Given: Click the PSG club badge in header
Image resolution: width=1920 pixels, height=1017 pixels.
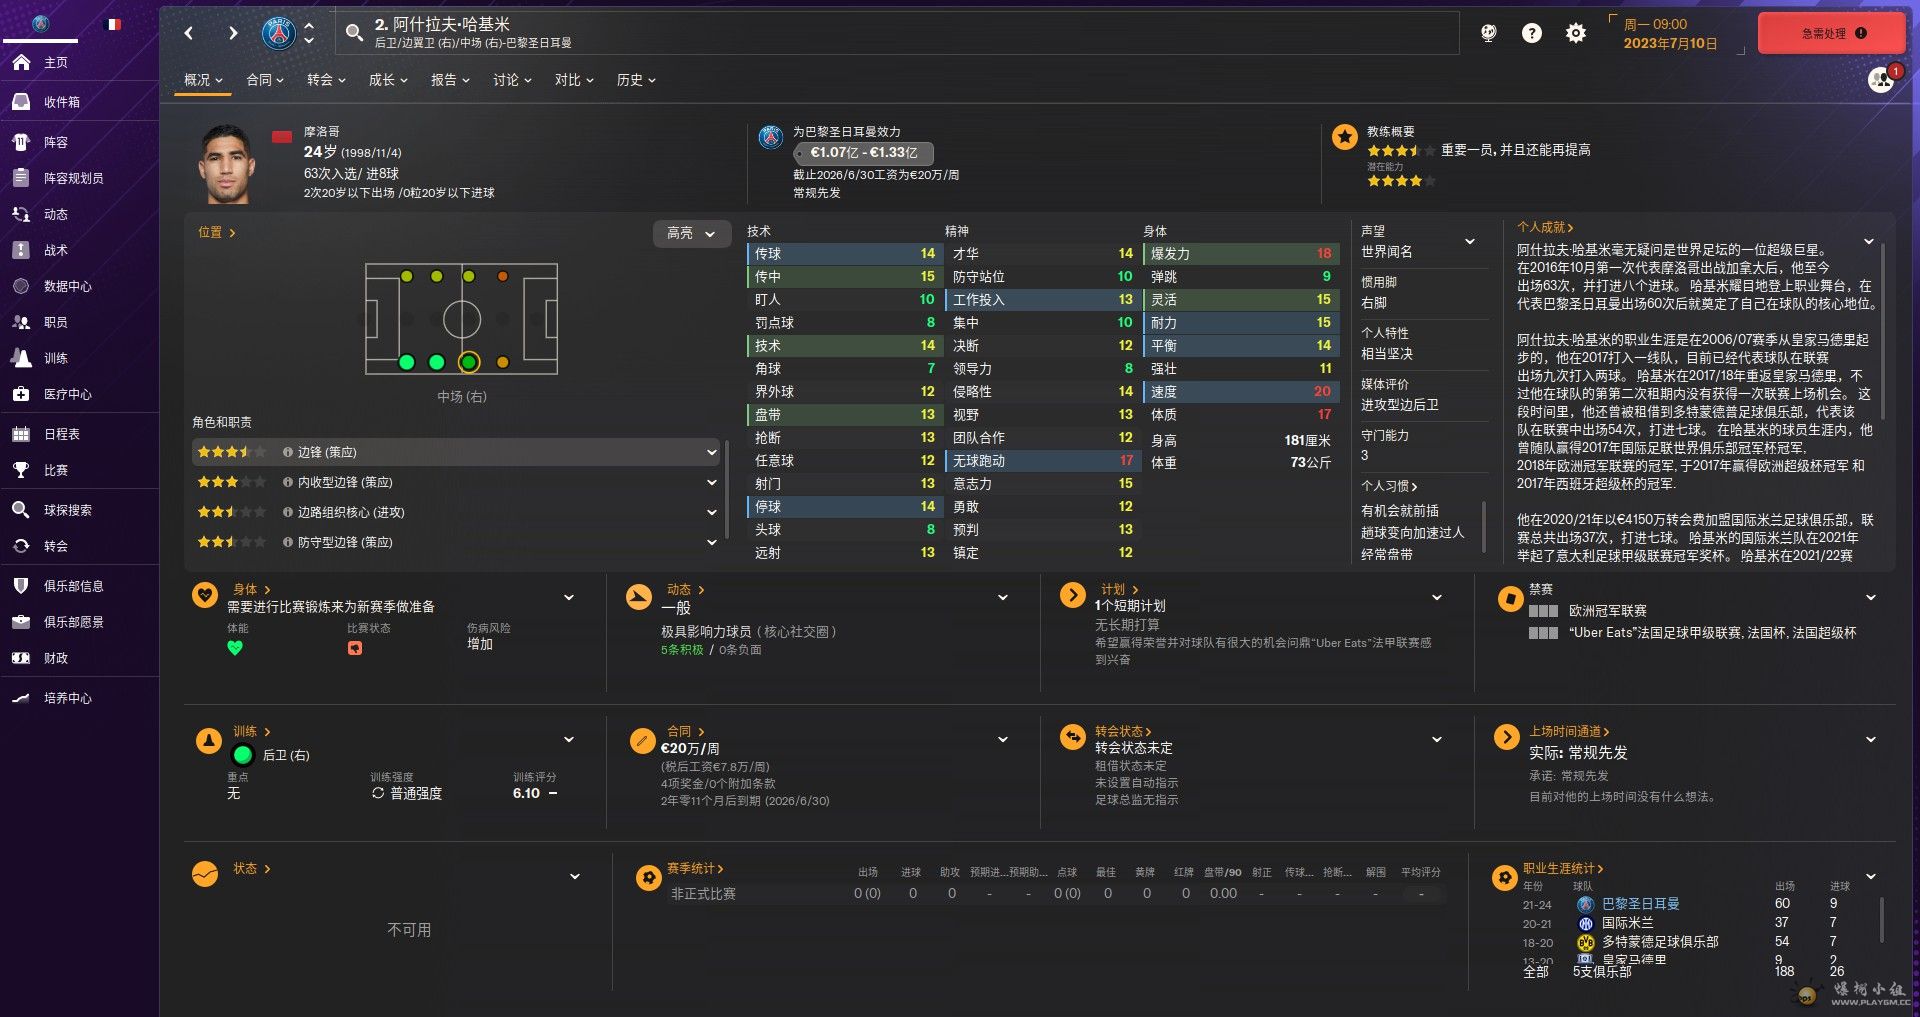Looking at the screenshot, I should pyautogui.click(x=279, y=33).
